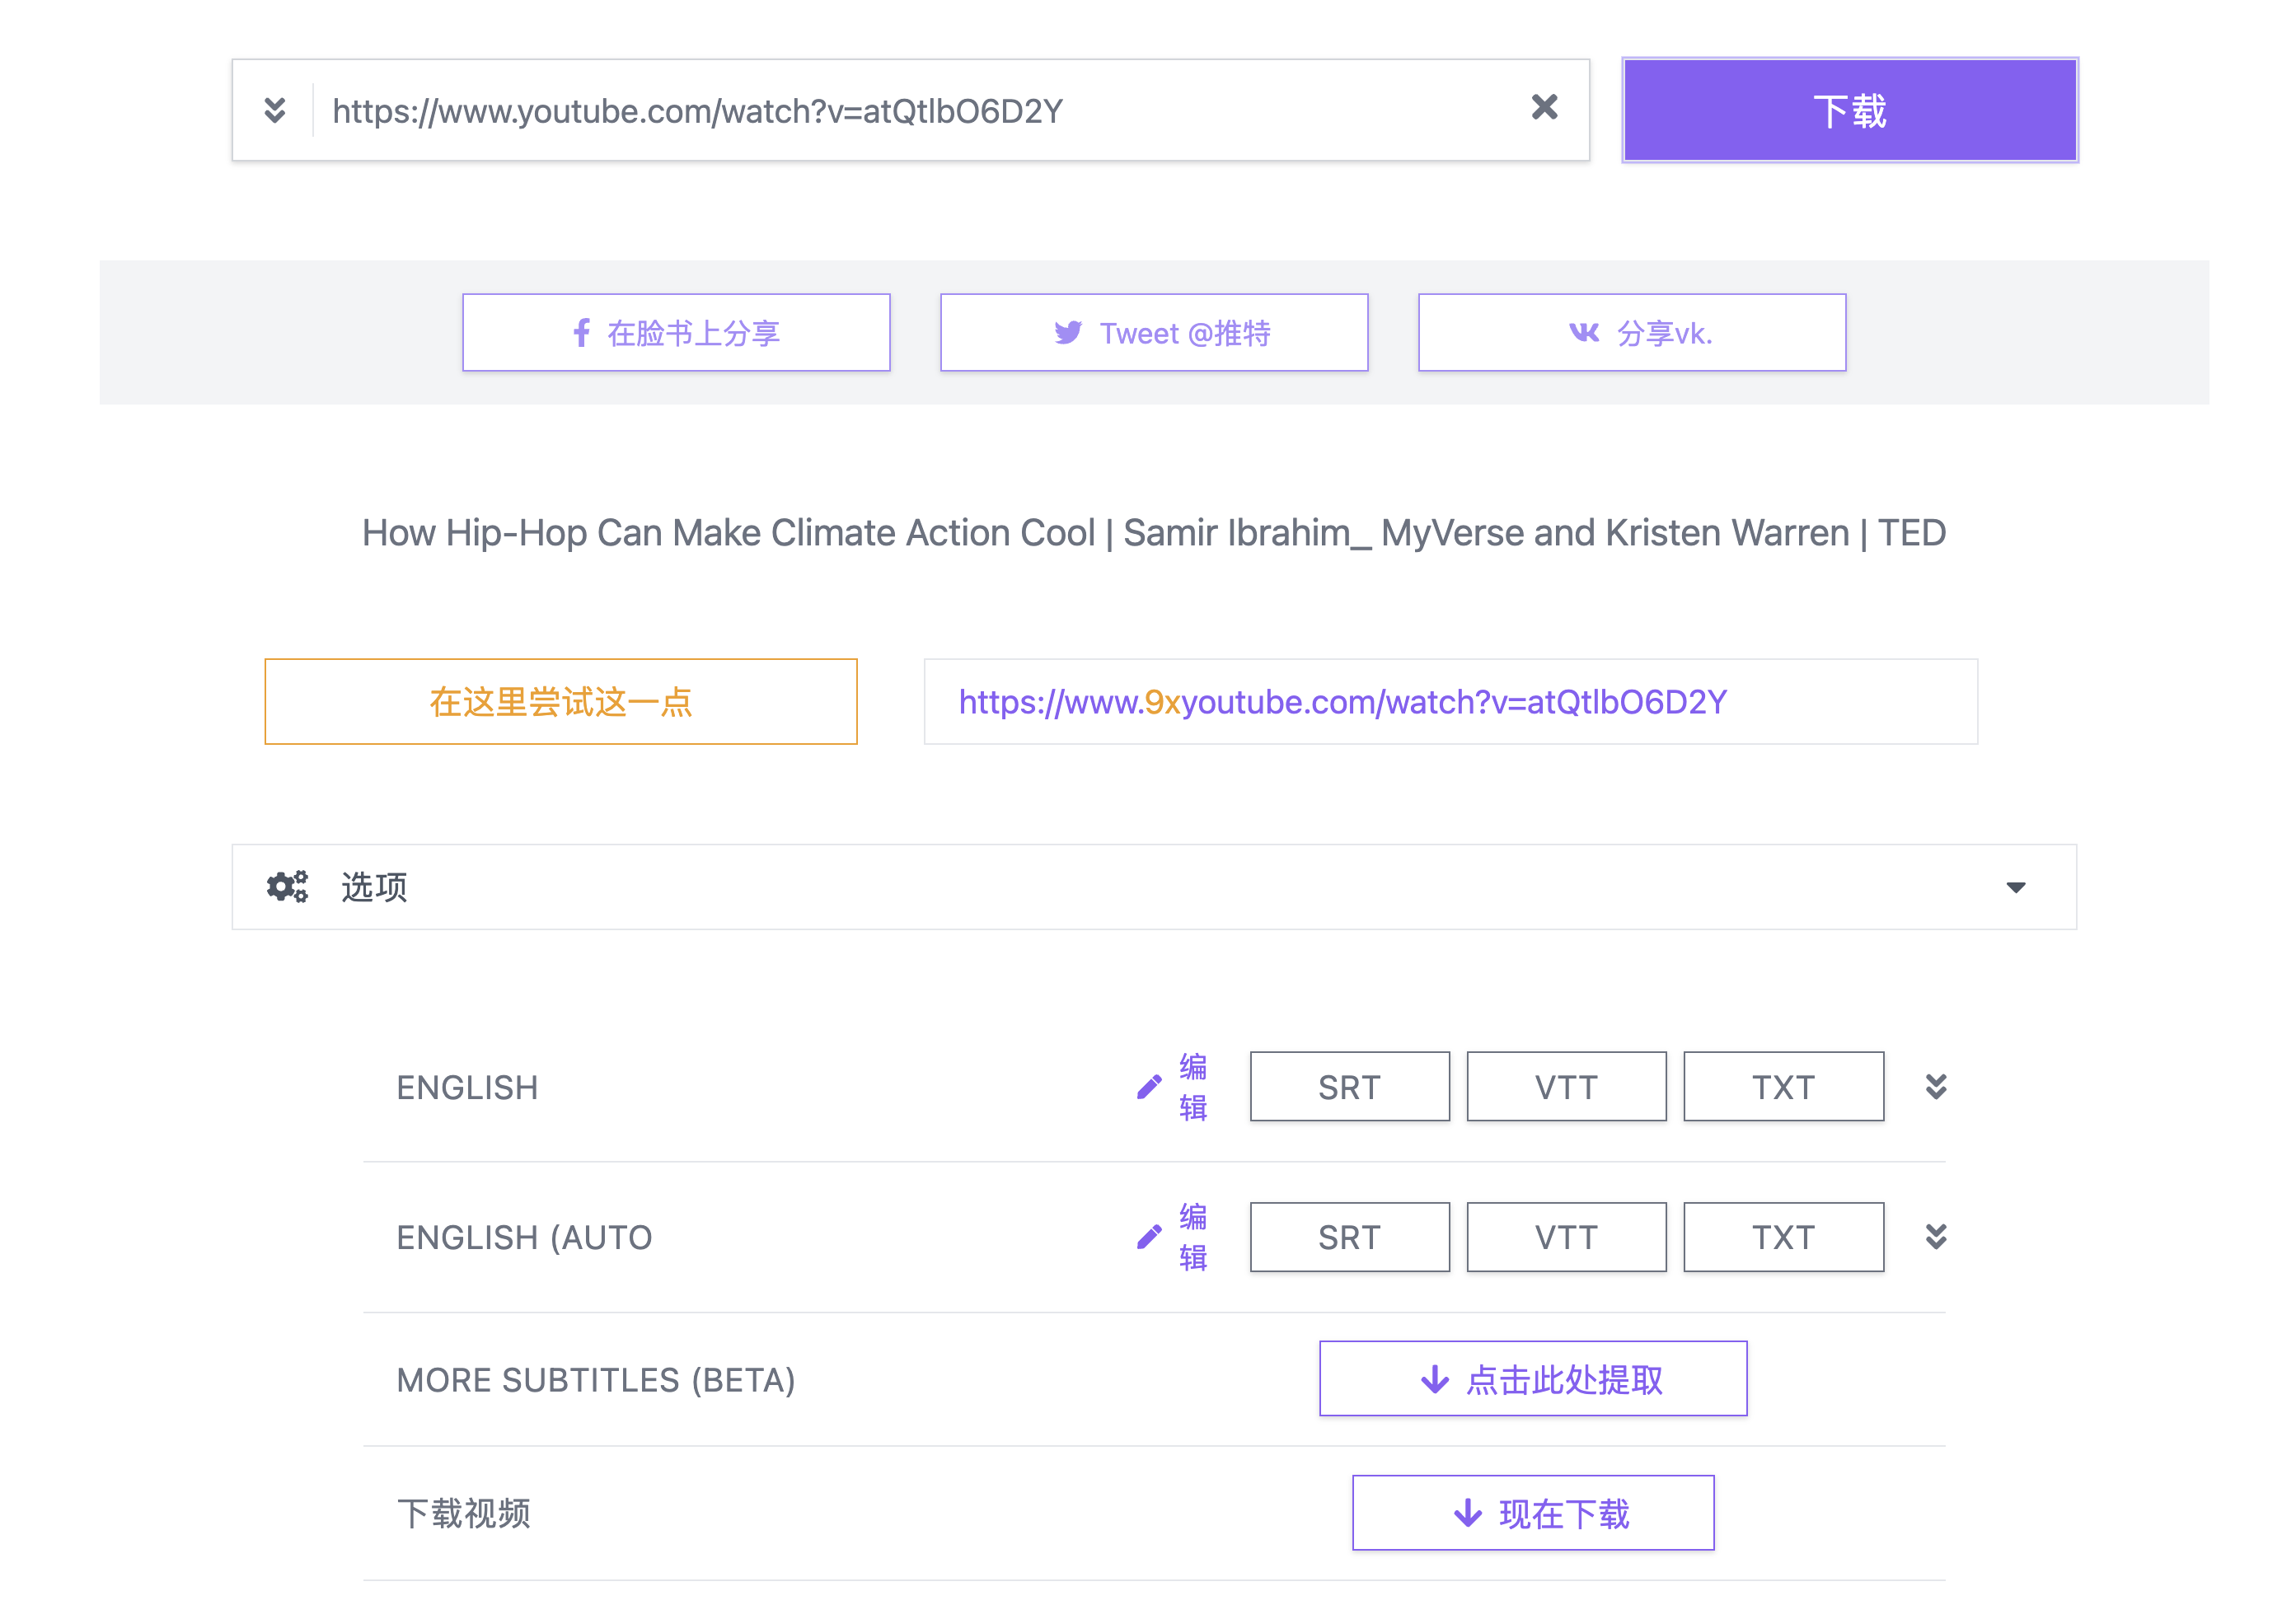
Task: Download ENGLISH subtitles as SRT
Action: pyautogui.click(x=1349, y=1087)
